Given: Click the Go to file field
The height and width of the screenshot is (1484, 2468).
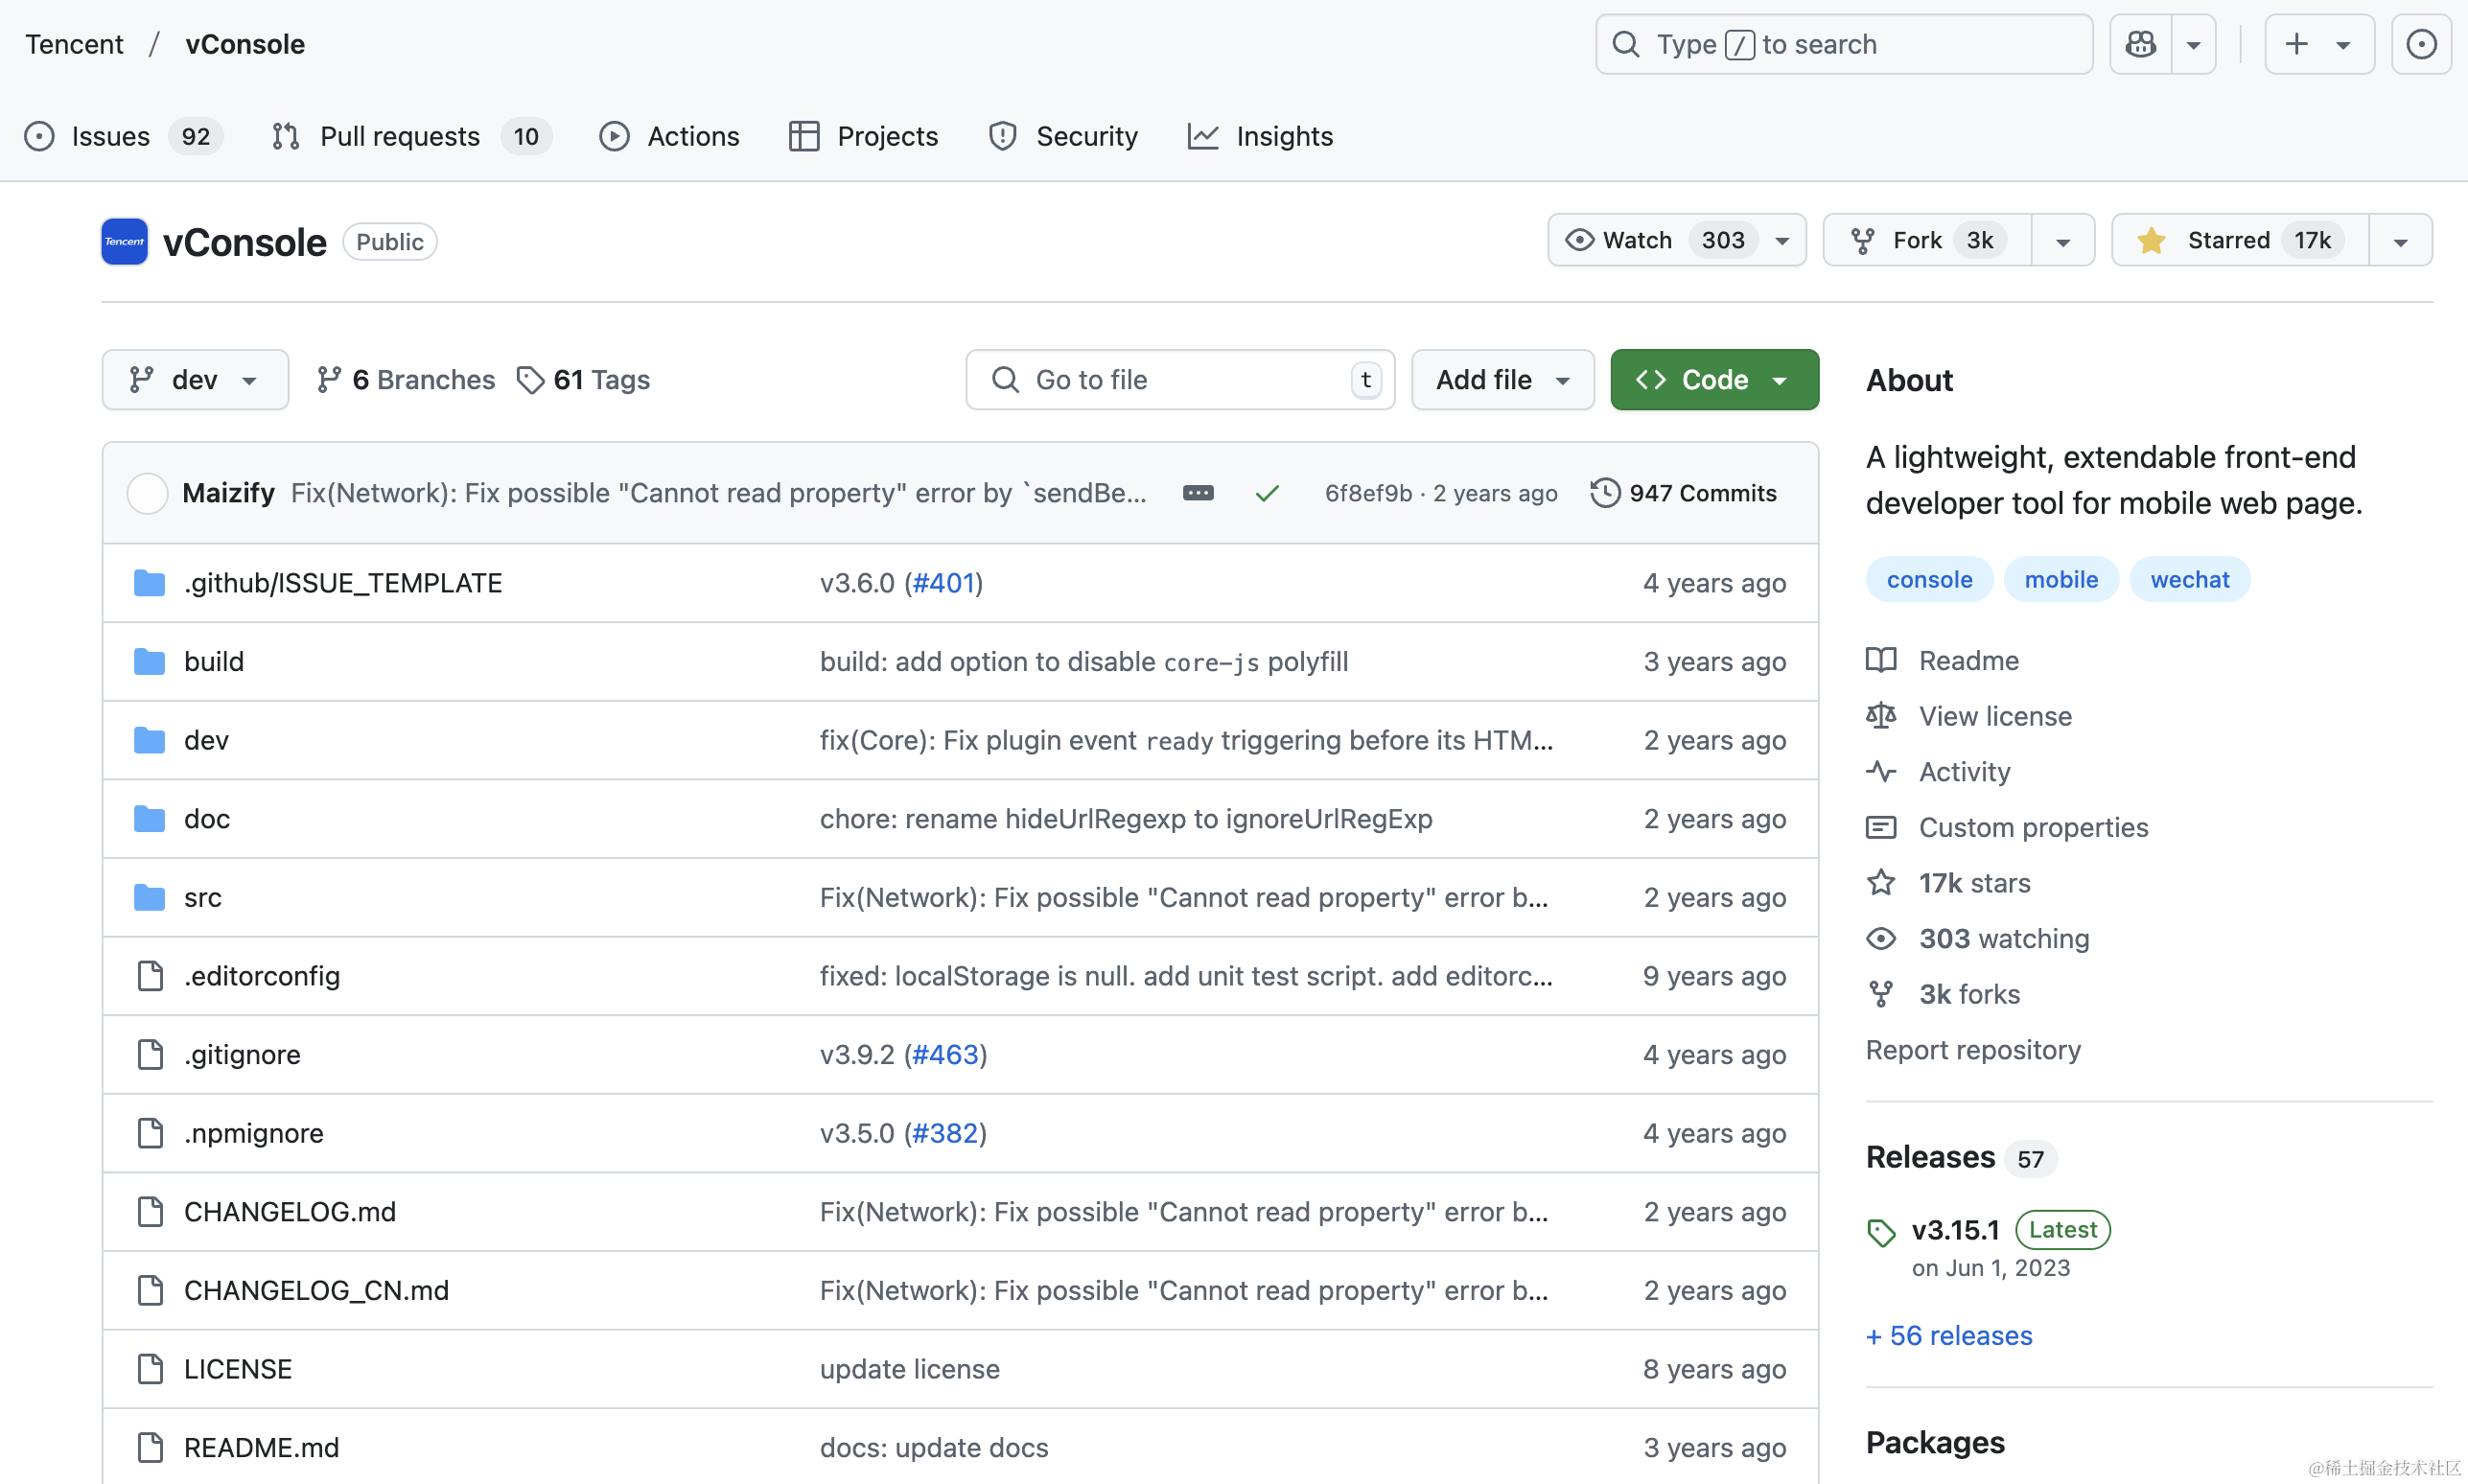Looking at the screenshot, I should (1179, 380).
